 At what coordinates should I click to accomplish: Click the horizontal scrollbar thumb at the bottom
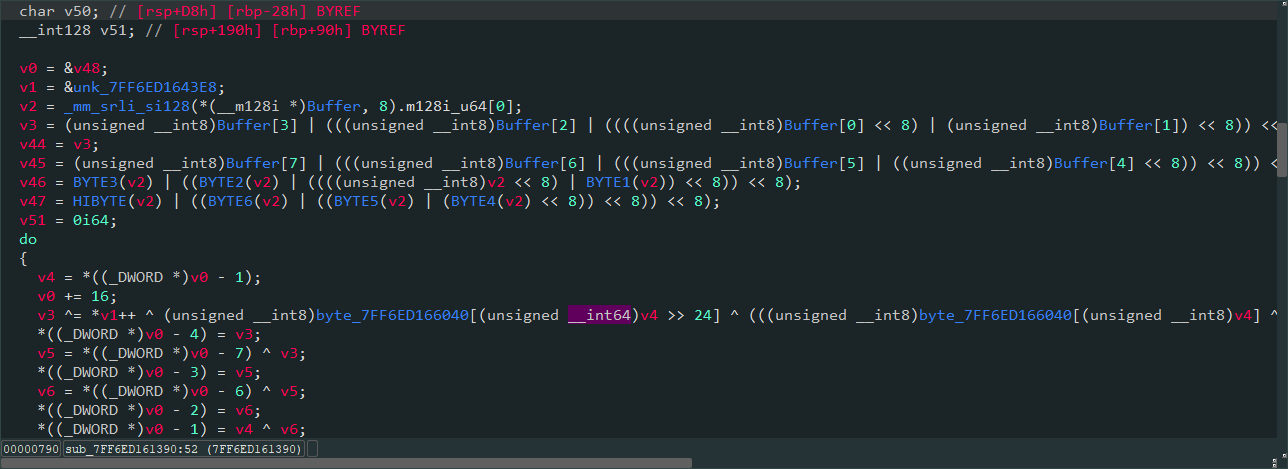click(346, 463)
